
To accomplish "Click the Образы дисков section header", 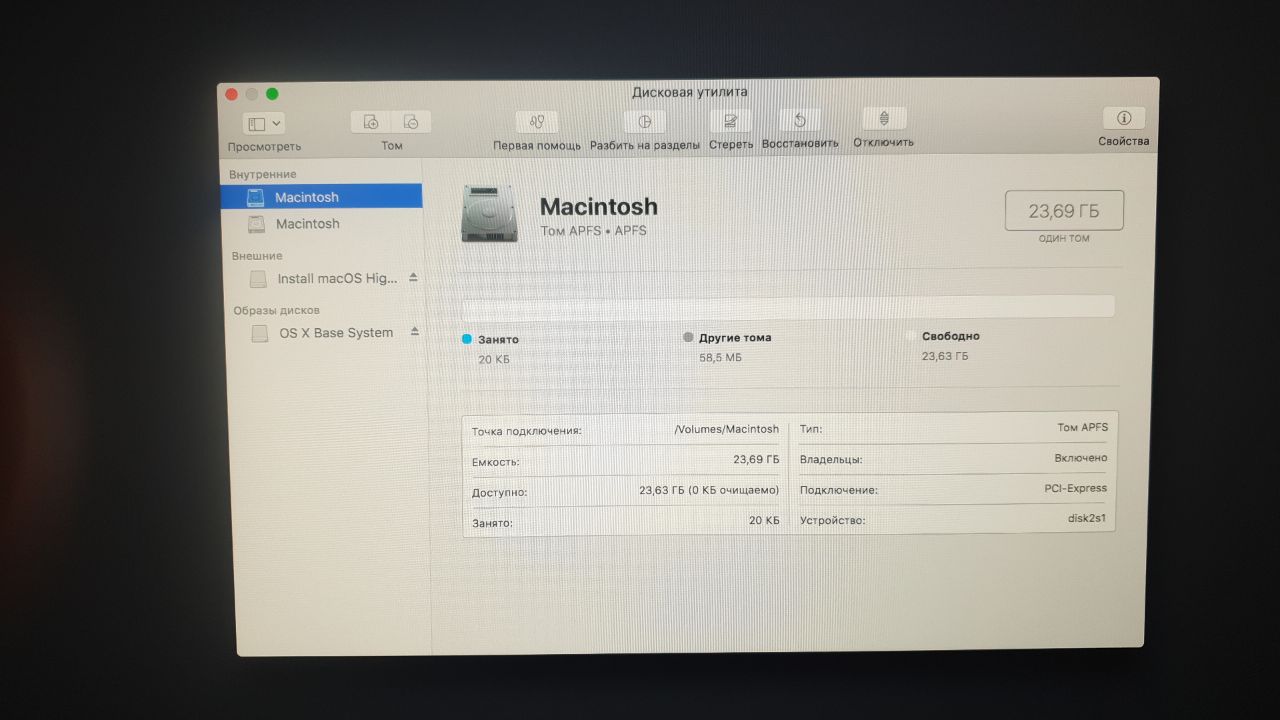I will [277, 310].
